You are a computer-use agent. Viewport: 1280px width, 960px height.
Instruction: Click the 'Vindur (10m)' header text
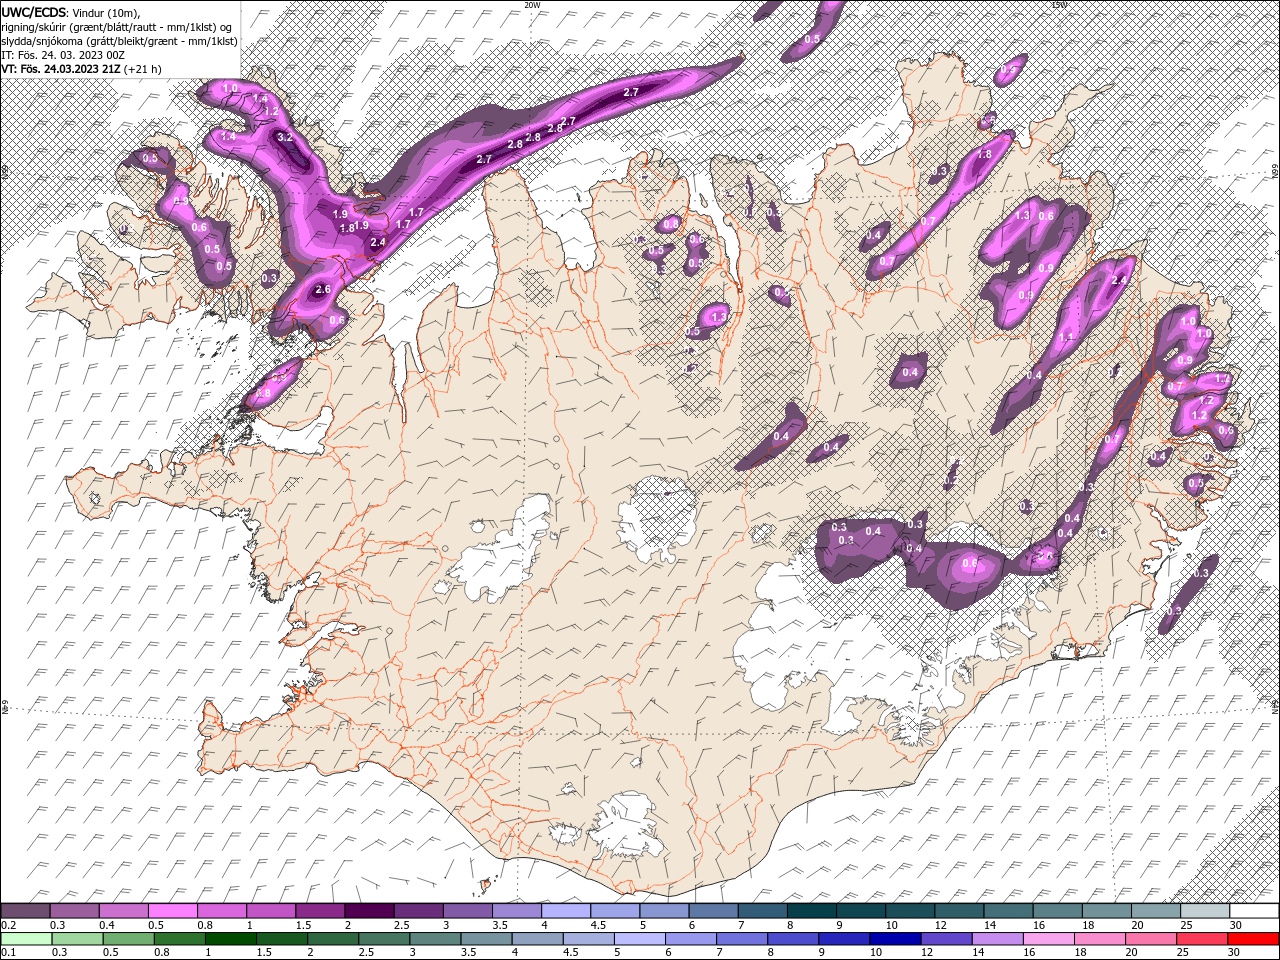pyautogui.click(x=107, y=12)
